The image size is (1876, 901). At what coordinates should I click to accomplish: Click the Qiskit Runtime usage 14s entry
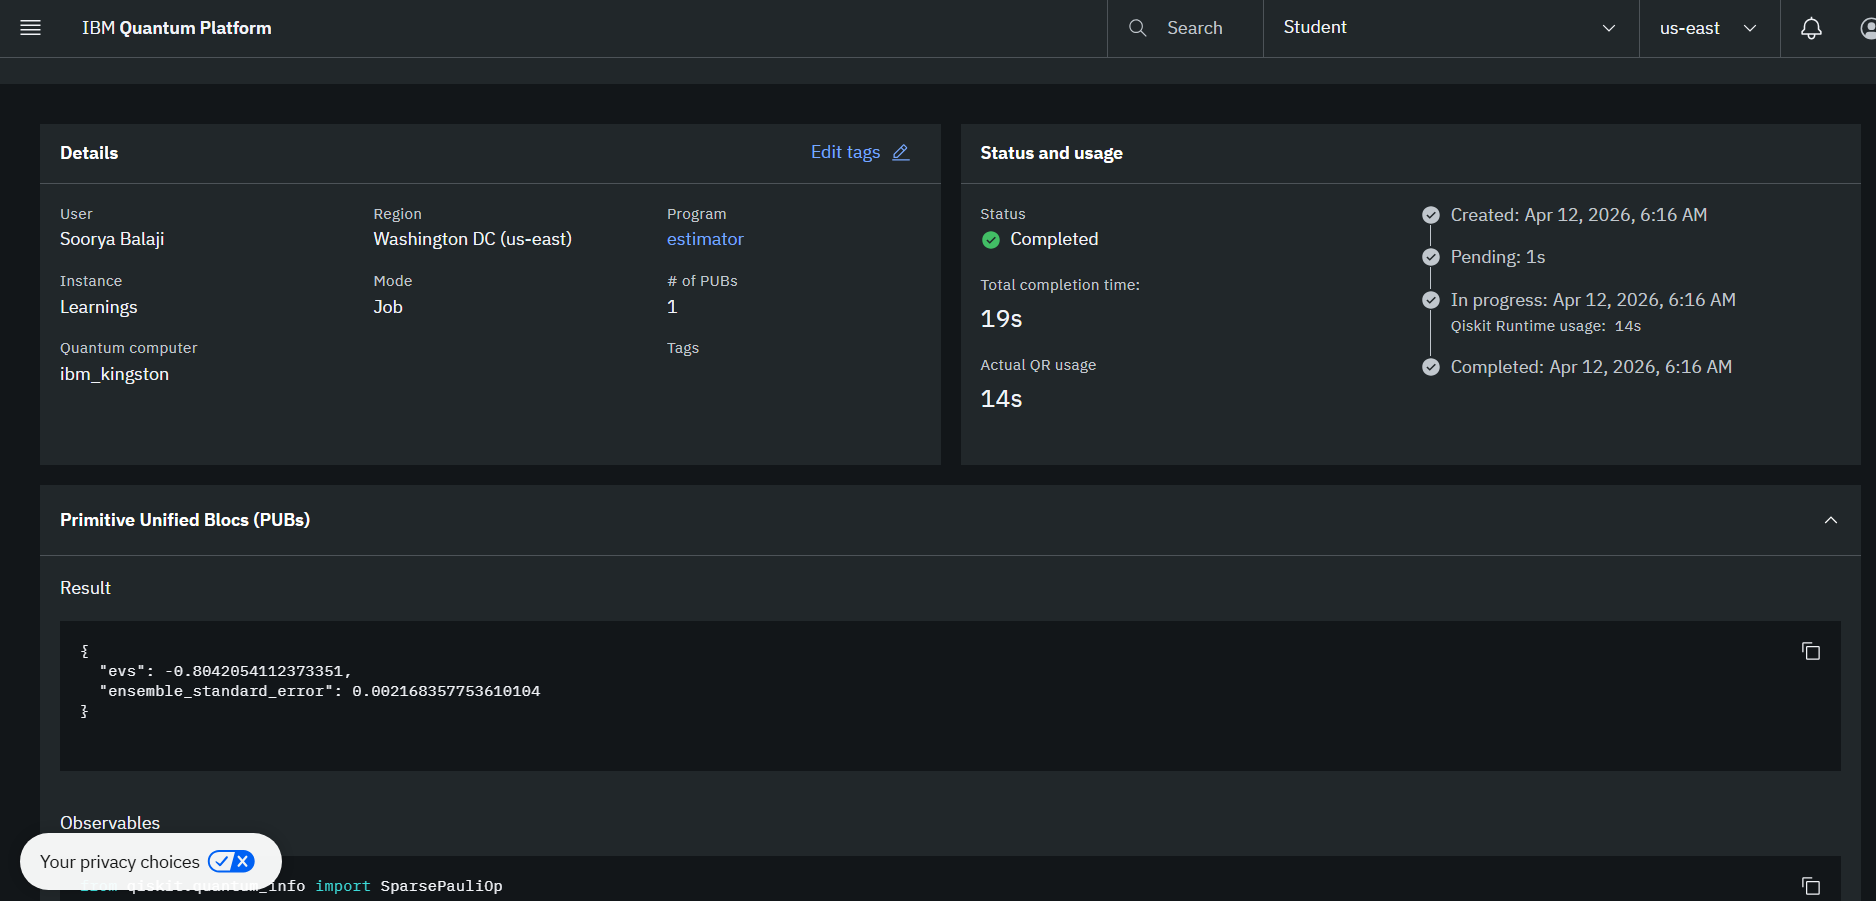1546,326
